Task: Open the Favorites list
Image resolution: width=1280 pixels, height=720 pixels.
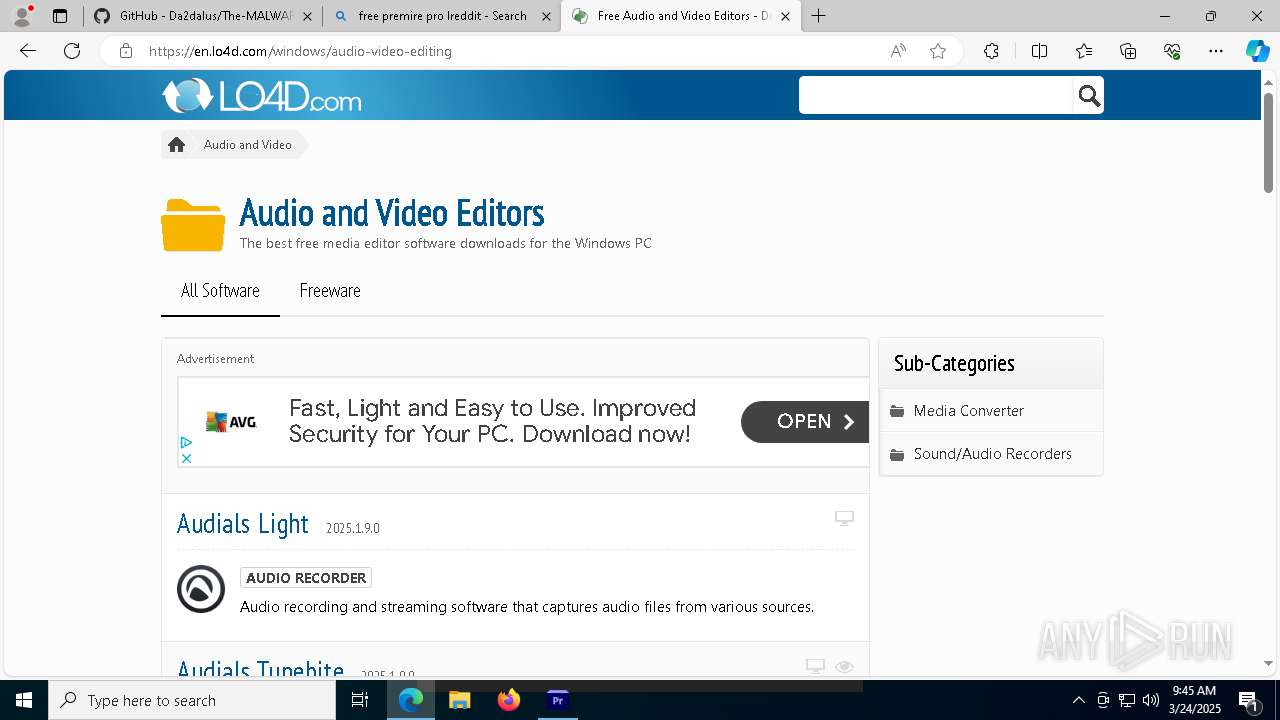Action: [x=1084, y=51]
